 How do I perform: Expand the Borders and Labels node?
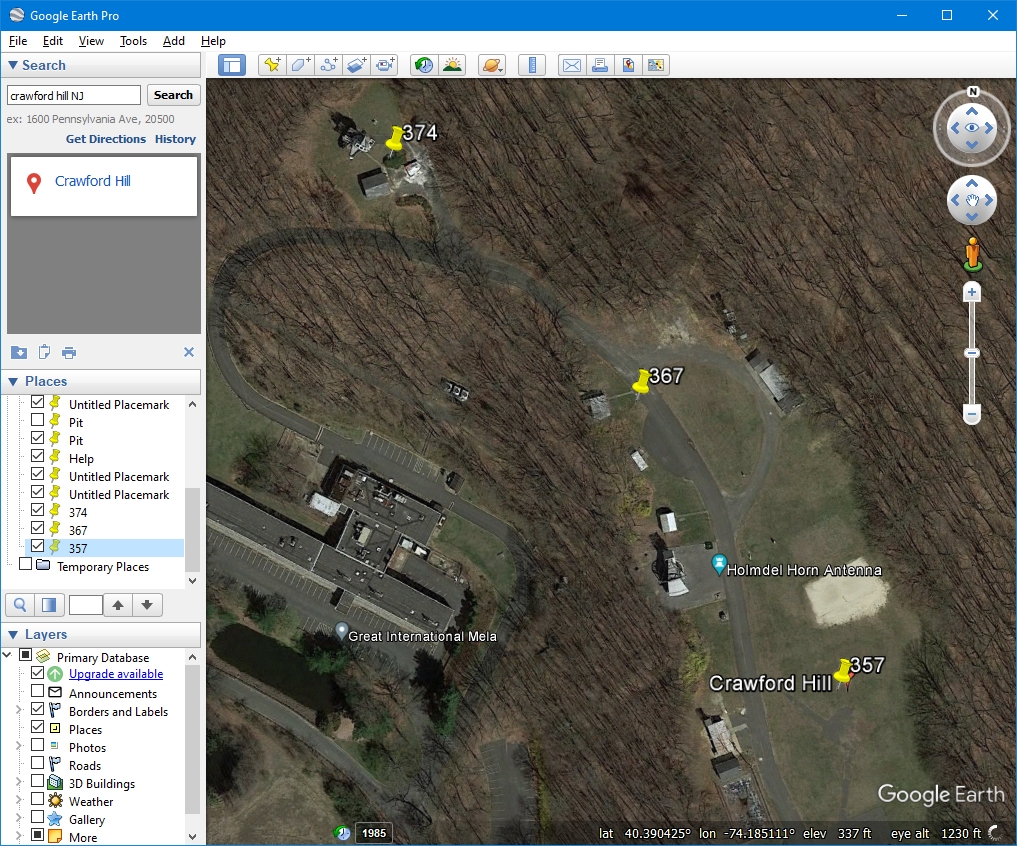coord(19,710)
